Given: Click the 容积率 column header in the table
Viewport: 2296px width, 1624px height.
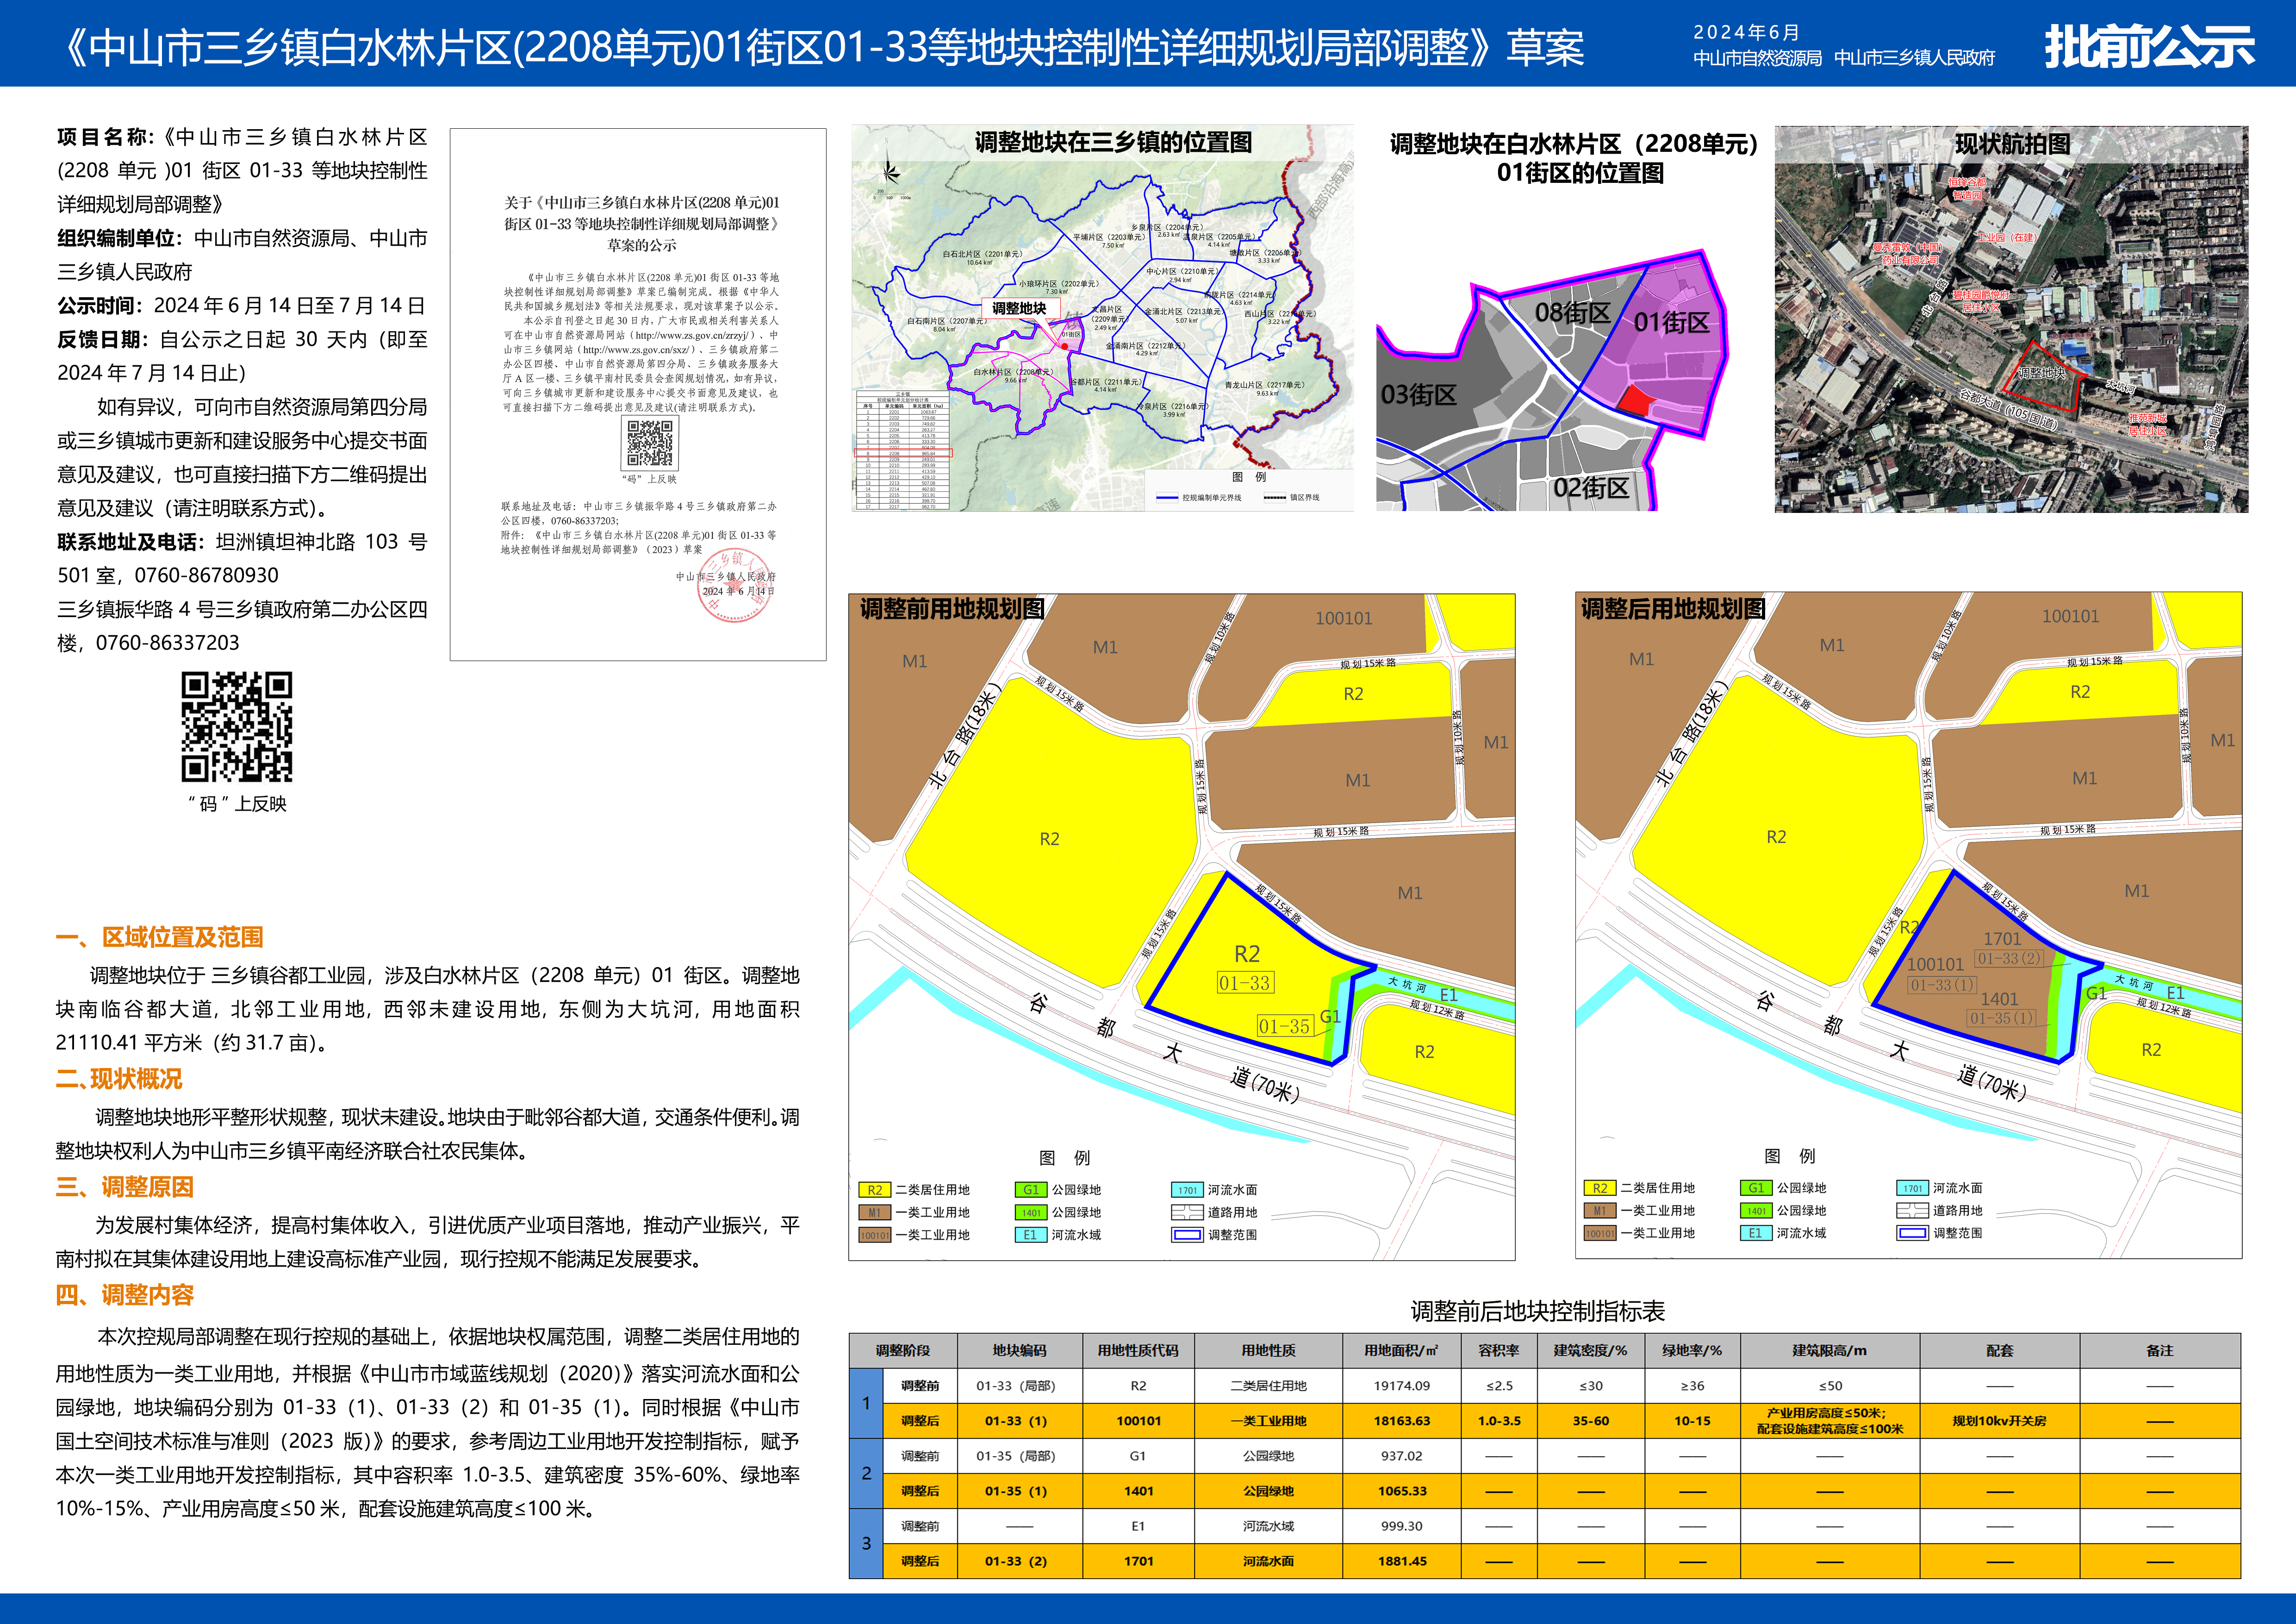Looking at the screenshot, I should (x=1498, y=1350).
